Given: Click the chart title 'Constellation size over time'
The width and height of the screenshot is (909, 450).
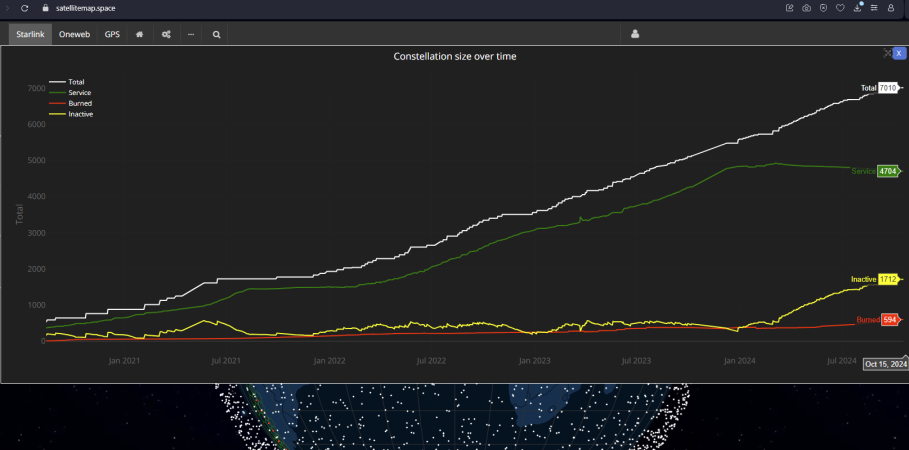Looking at the screenshot, I should [454, 56].
